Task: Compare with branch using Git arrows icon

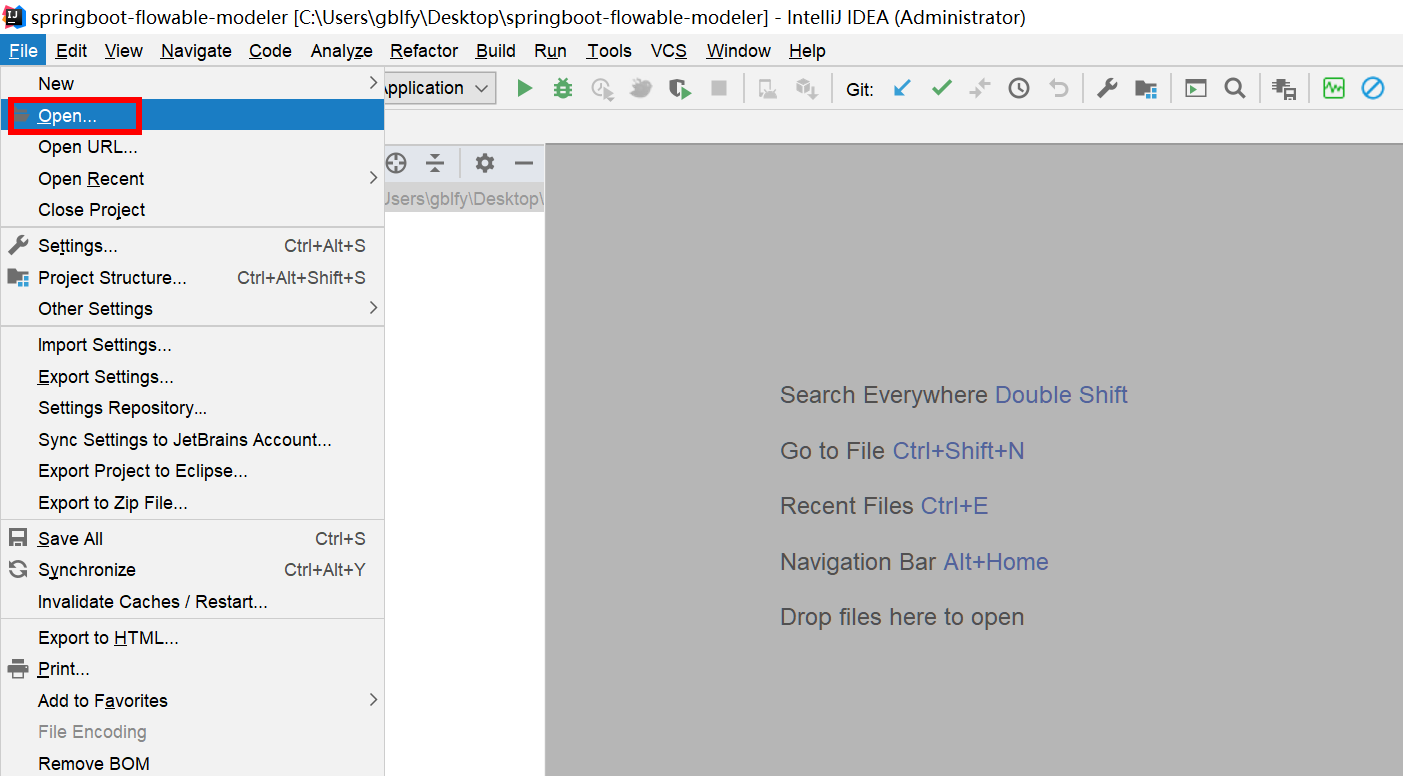Action: pyautogui.click(x=980, y=88)
